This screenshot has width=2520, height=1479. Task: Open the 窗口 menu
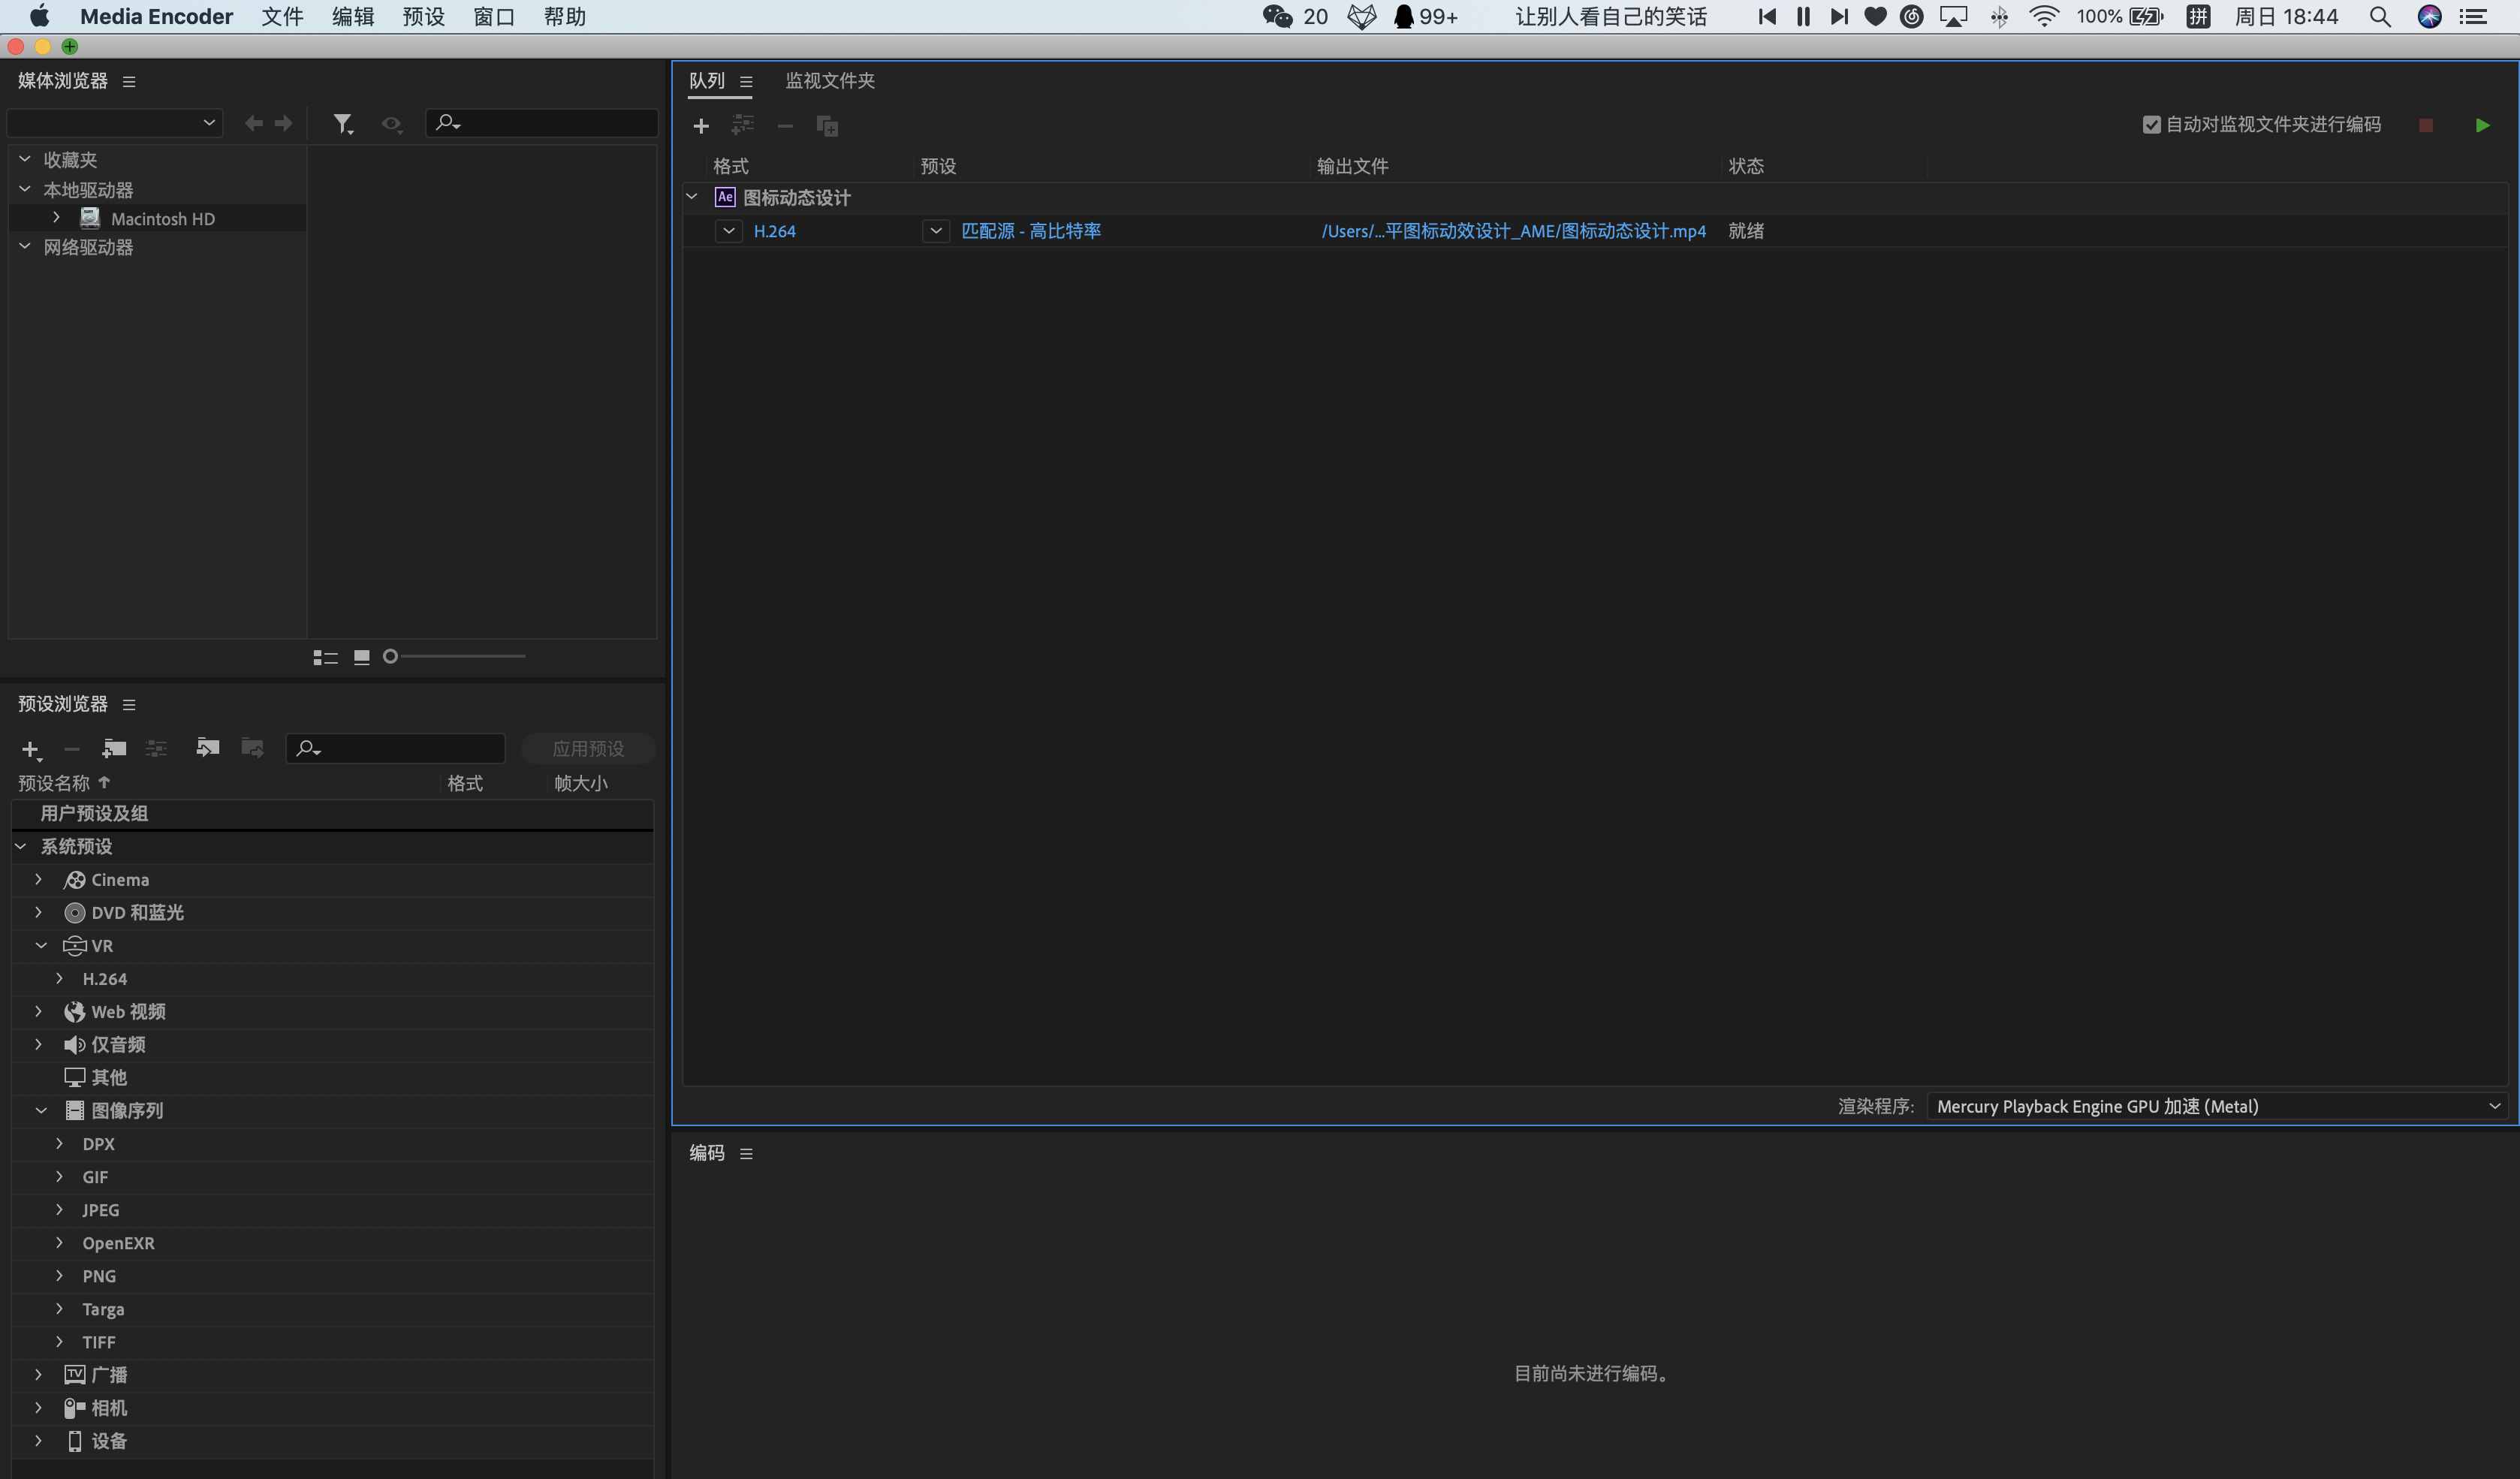pyautogui.click(x=494, y=17)
